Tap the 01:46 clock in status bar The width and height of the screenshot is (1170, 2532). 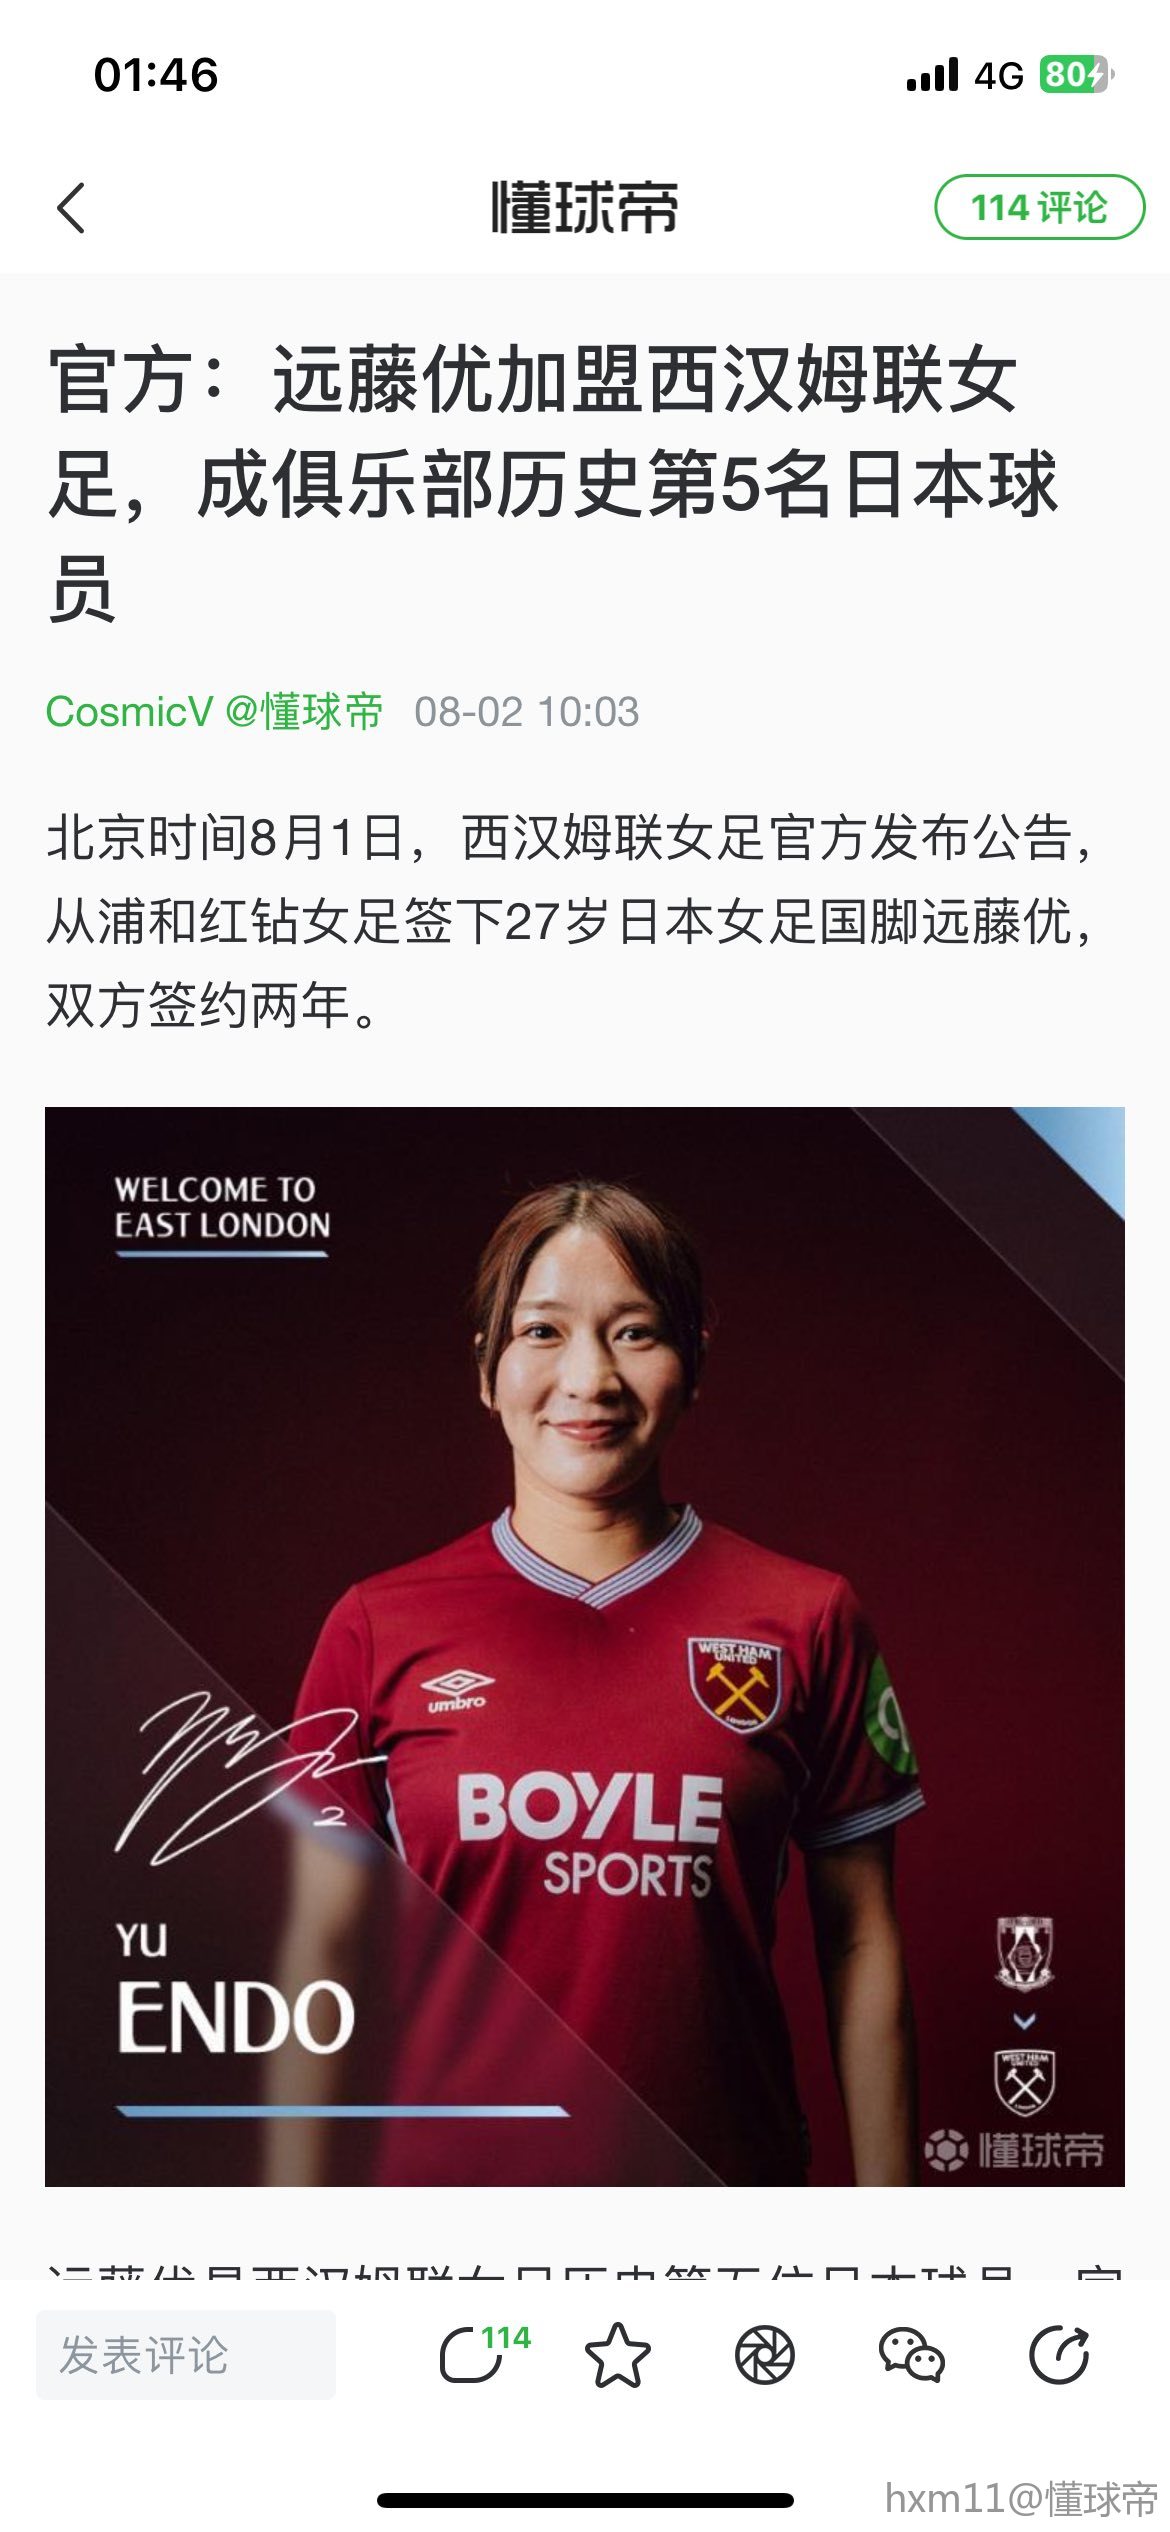156,75
